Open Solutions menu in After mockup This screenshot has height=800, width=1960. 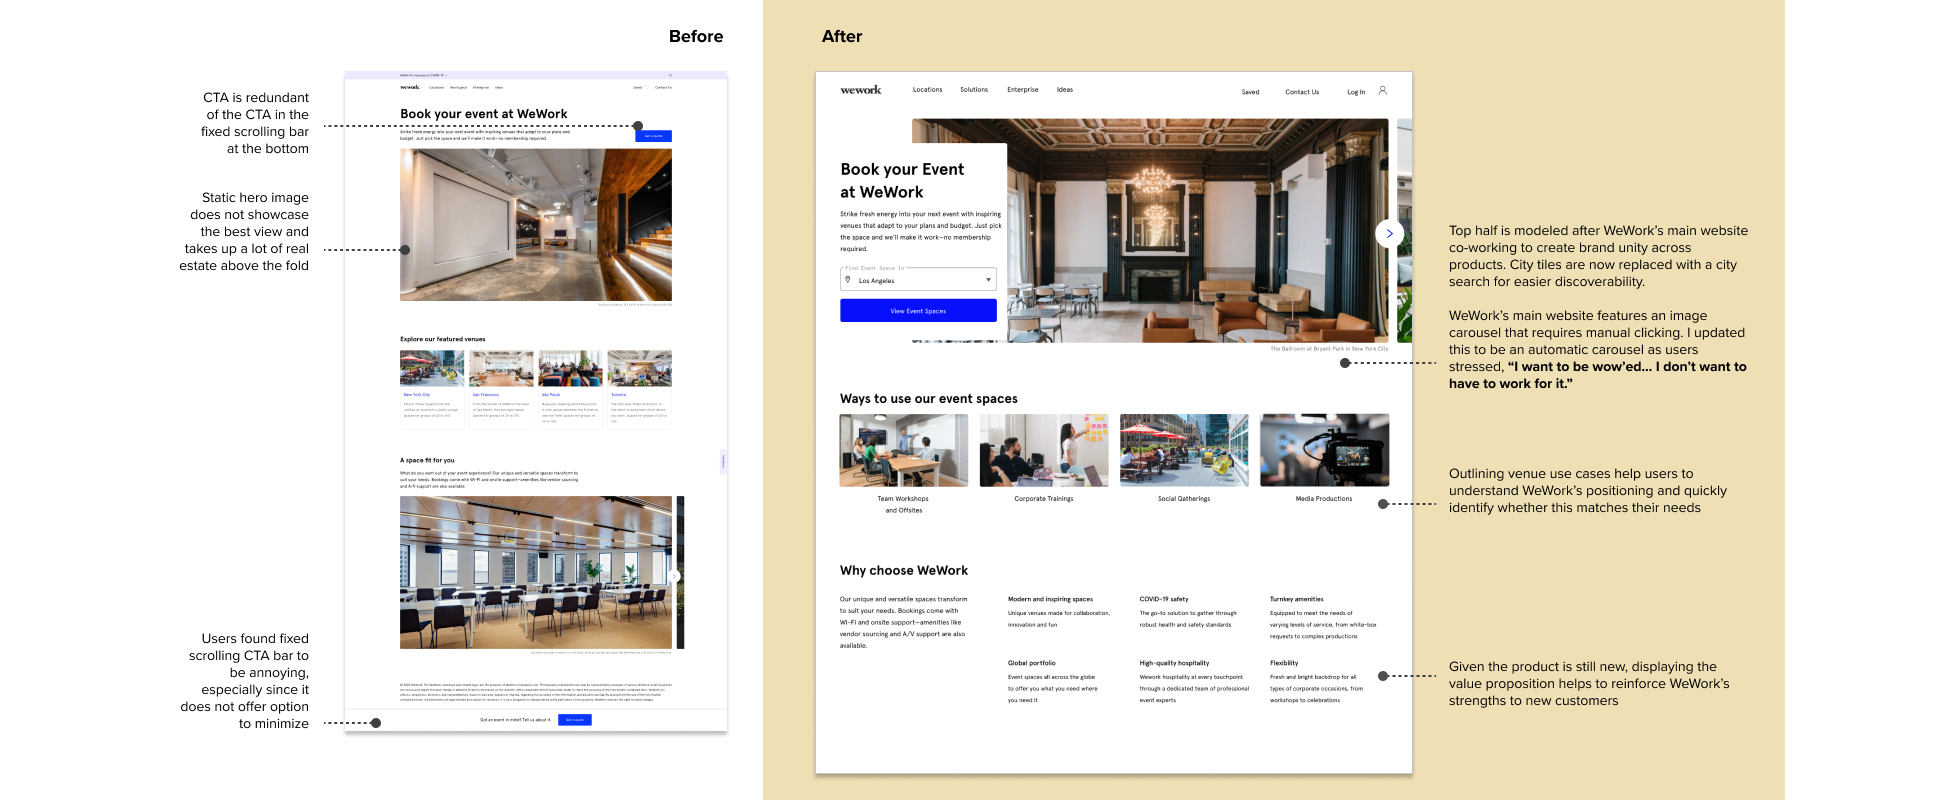pos(974,90)
